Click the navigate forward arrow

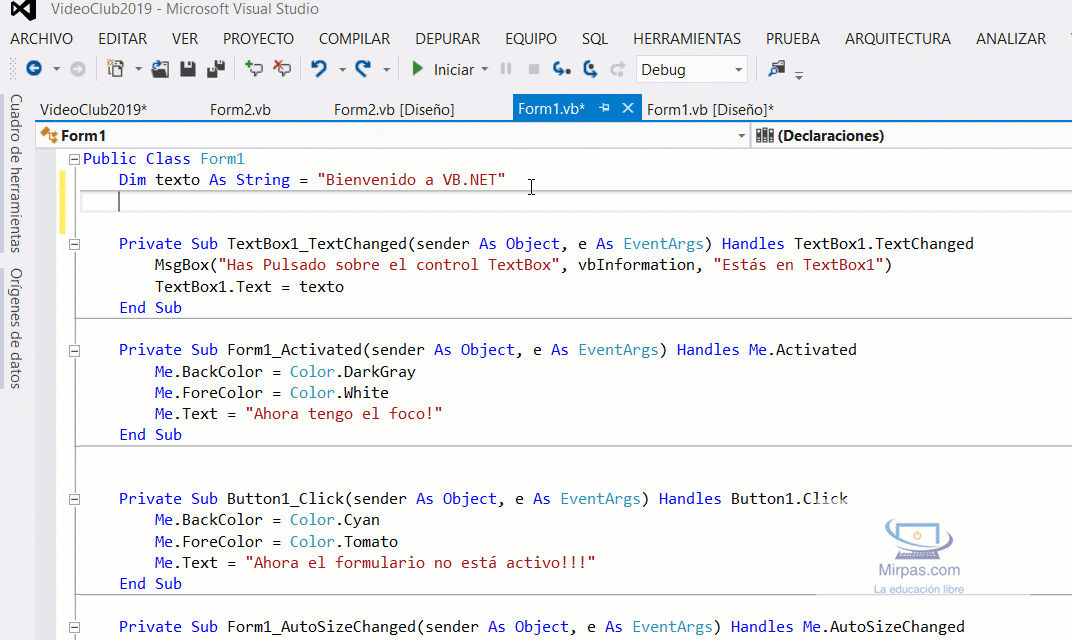coord(78,69)
